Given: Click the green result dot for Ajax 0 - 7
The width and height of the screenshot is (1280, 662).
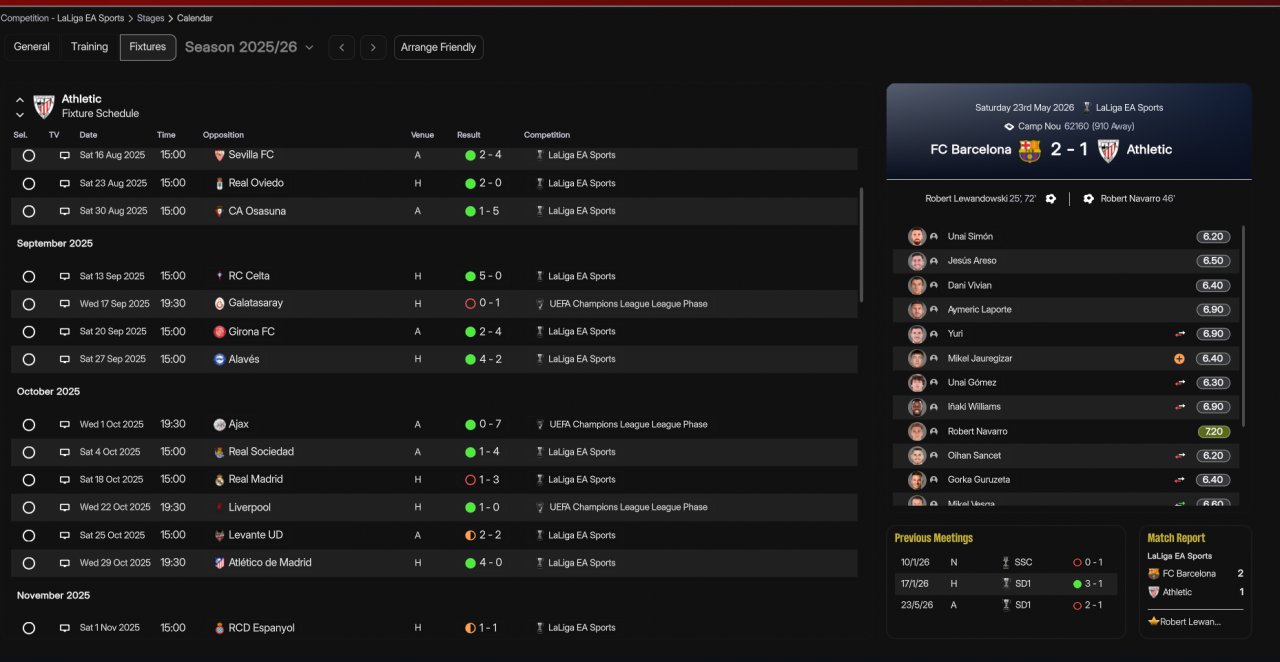Looking at the screenshot, I should point(470,424).
